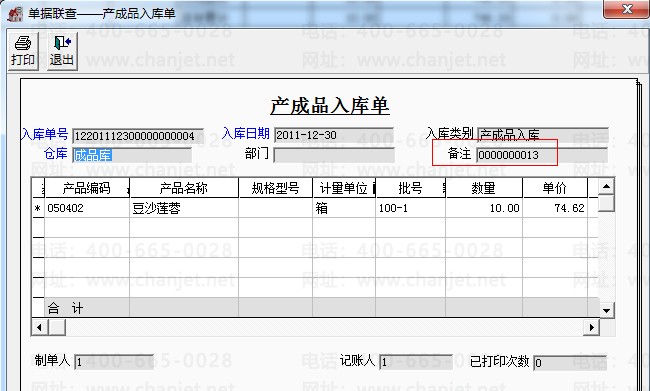Screen dimensions: 650x391
Task: Click the app icon in the title bar
Action: pos(15,14)
